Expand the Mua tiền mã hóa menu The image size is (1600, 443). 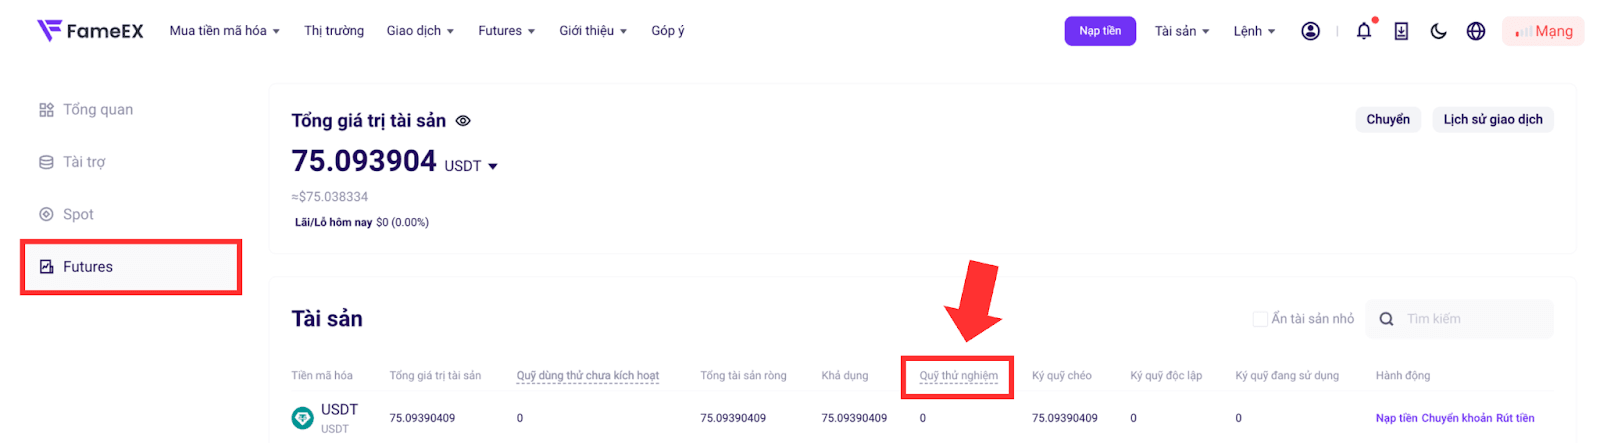coord(225,31)
